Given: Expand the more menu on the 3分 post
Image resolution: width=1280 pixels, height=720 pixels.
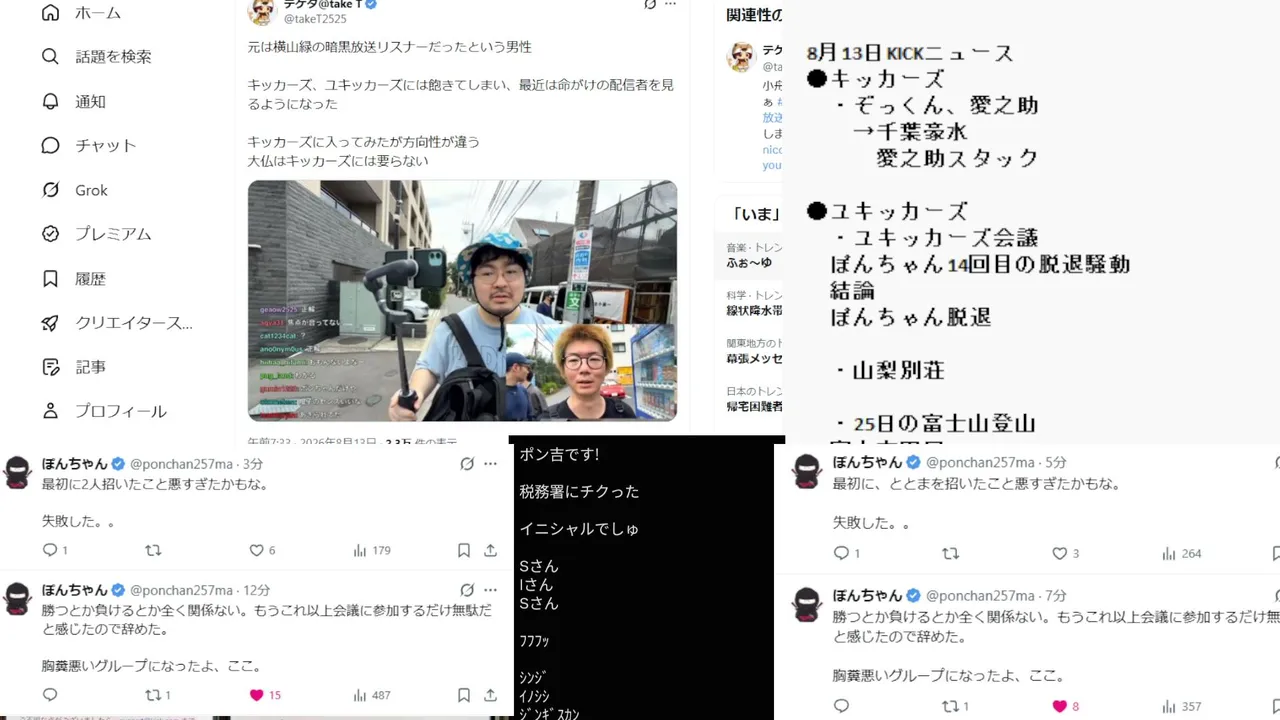Looking at the screenshot, I should 490,464.
